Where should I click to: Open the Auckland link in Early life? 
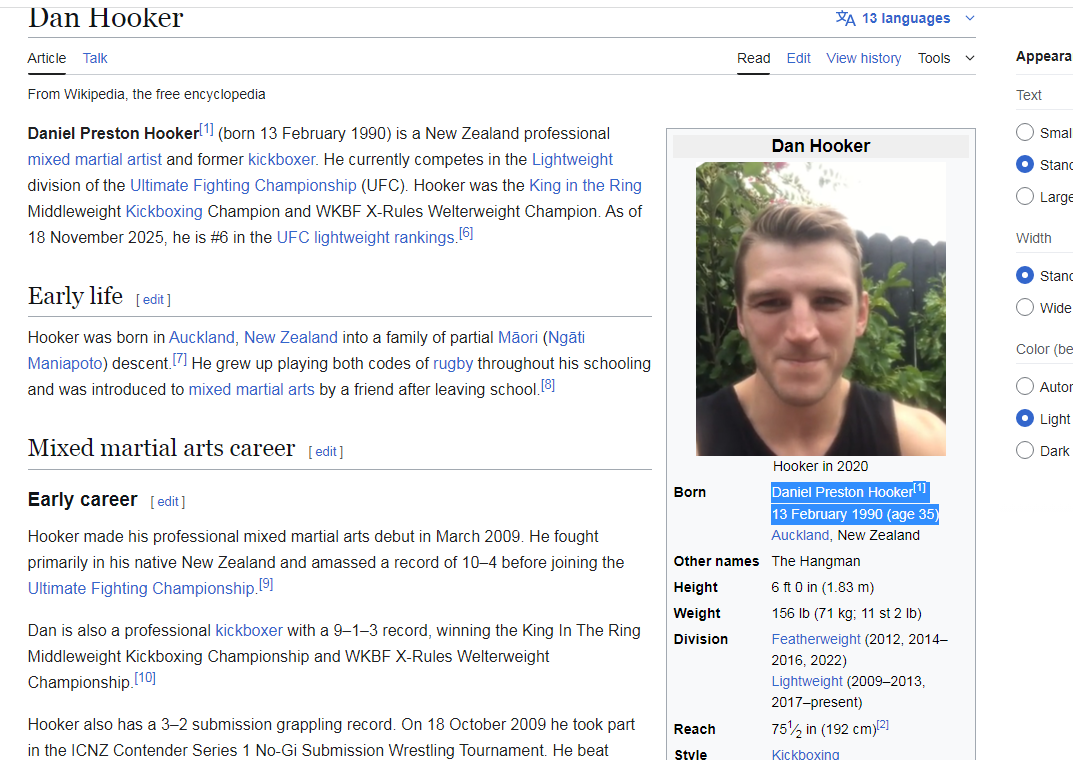click(202, 337)
